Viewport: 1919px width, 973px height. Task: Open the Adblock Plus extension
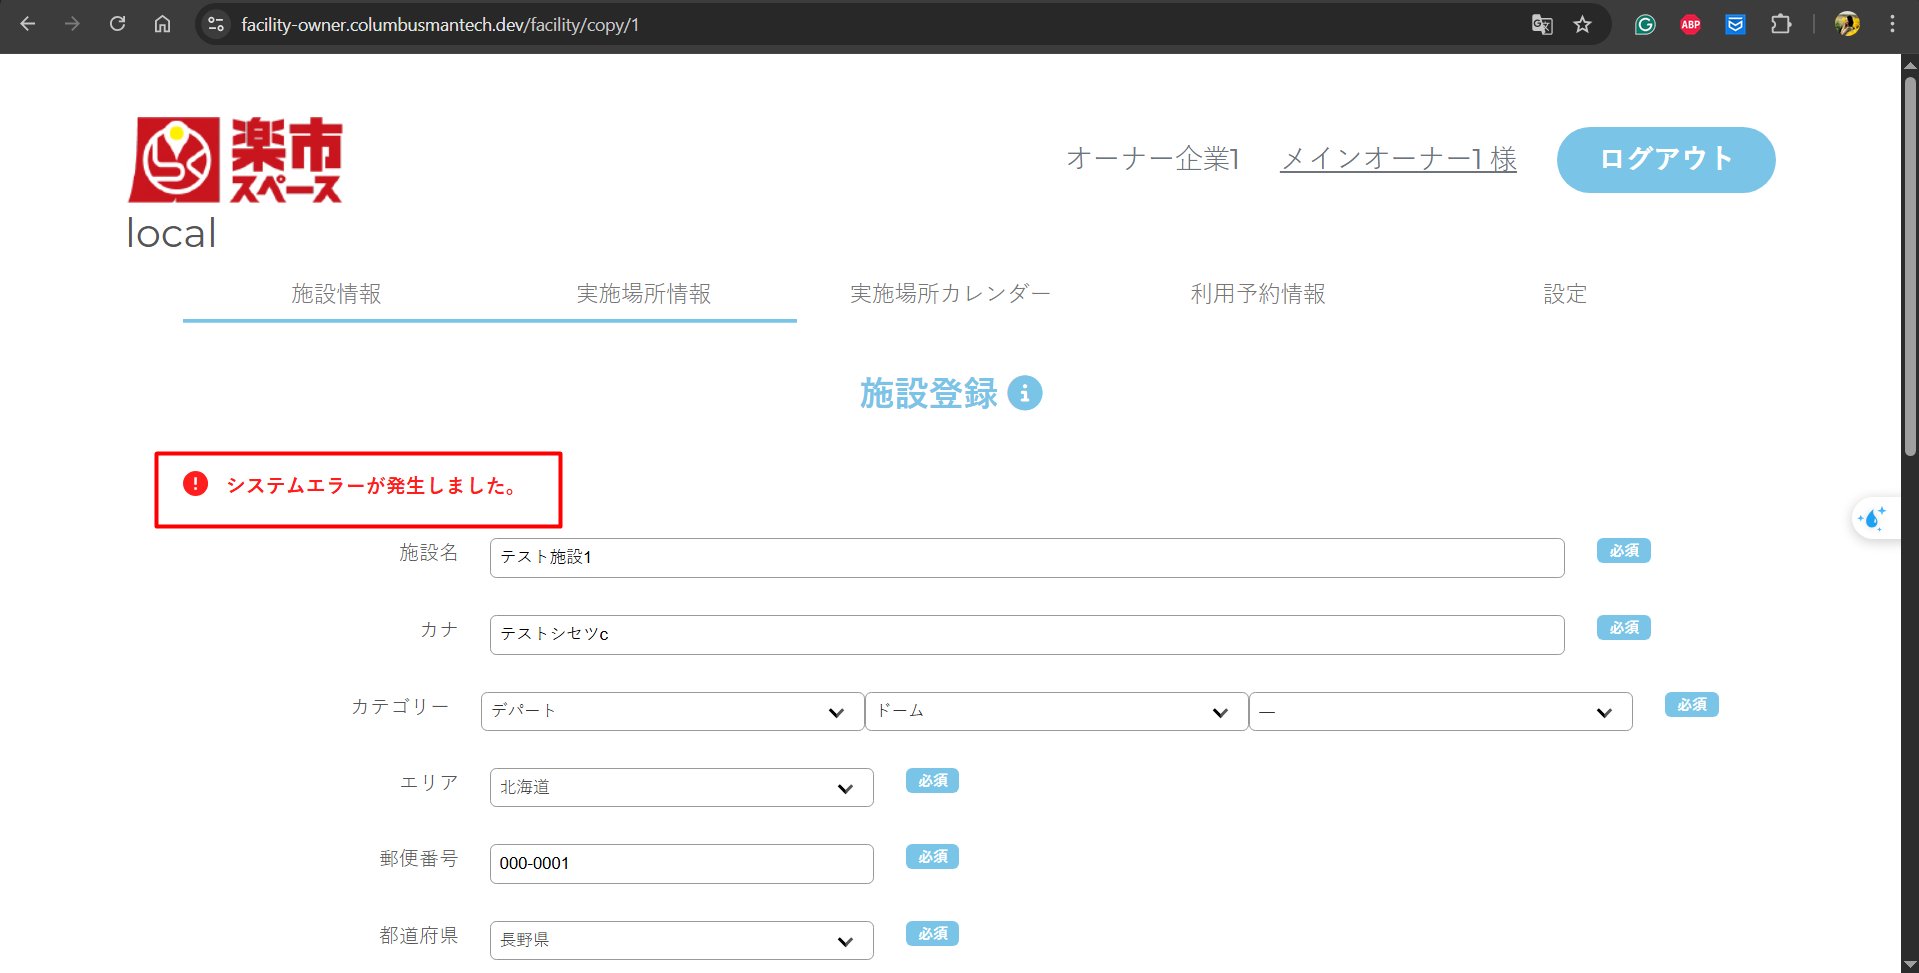click(x=1690, y=24)
